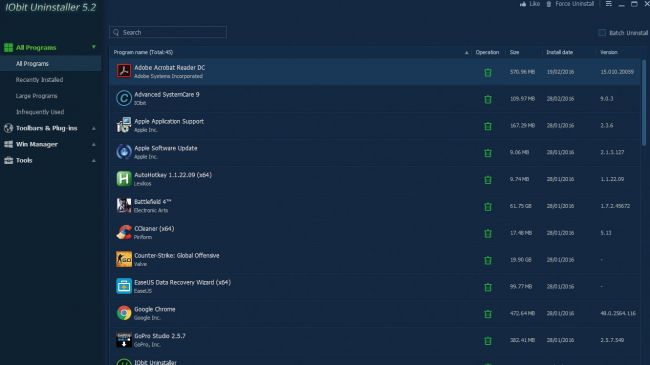Image resolution: width=650 pixels, height=365 pixels.
Task: Click the 19.90 GB size value
Action: (x=521, y=260)
